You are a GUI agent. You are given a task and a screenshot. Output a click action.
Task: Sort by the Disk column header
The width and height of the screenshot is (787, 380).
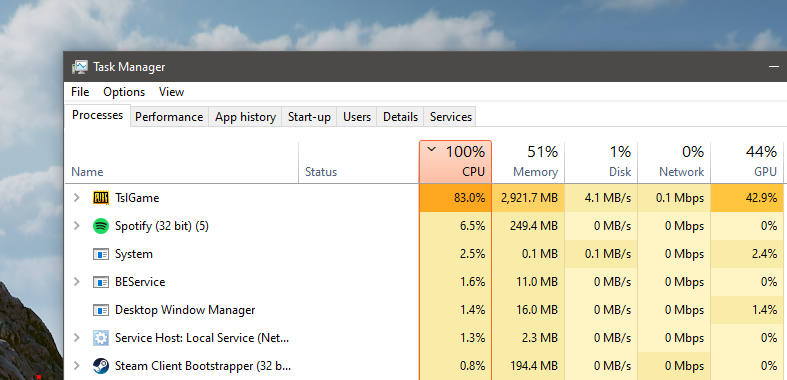coord(601,162)
